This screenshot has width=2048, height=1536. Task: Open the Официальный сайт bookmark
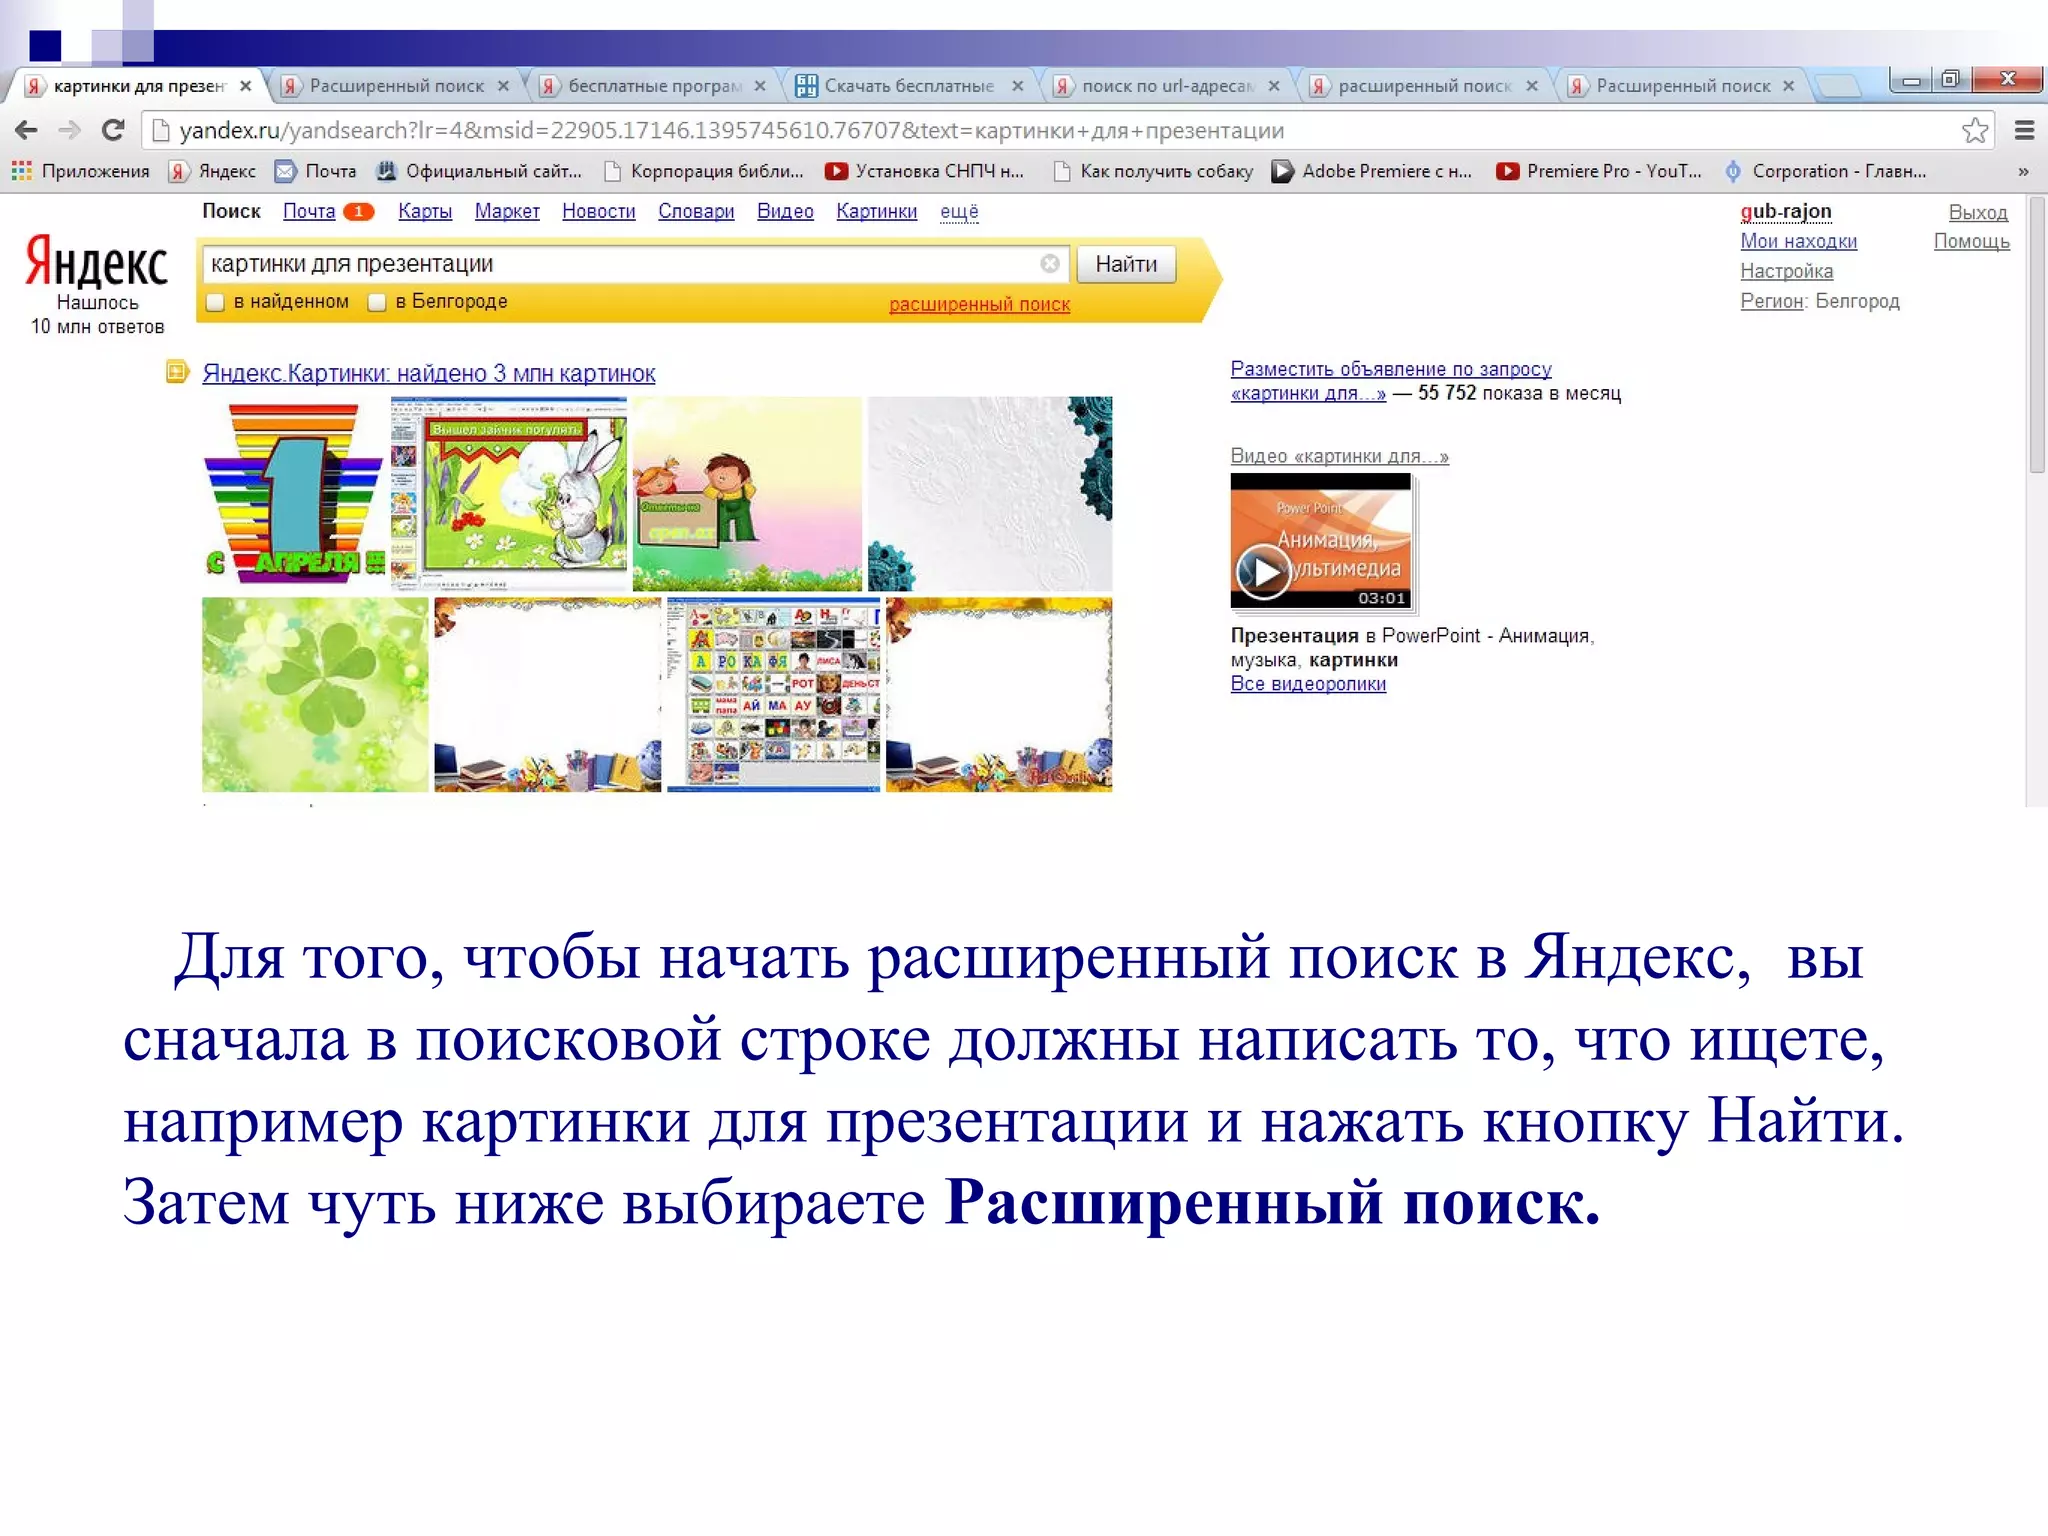(479, 171)
